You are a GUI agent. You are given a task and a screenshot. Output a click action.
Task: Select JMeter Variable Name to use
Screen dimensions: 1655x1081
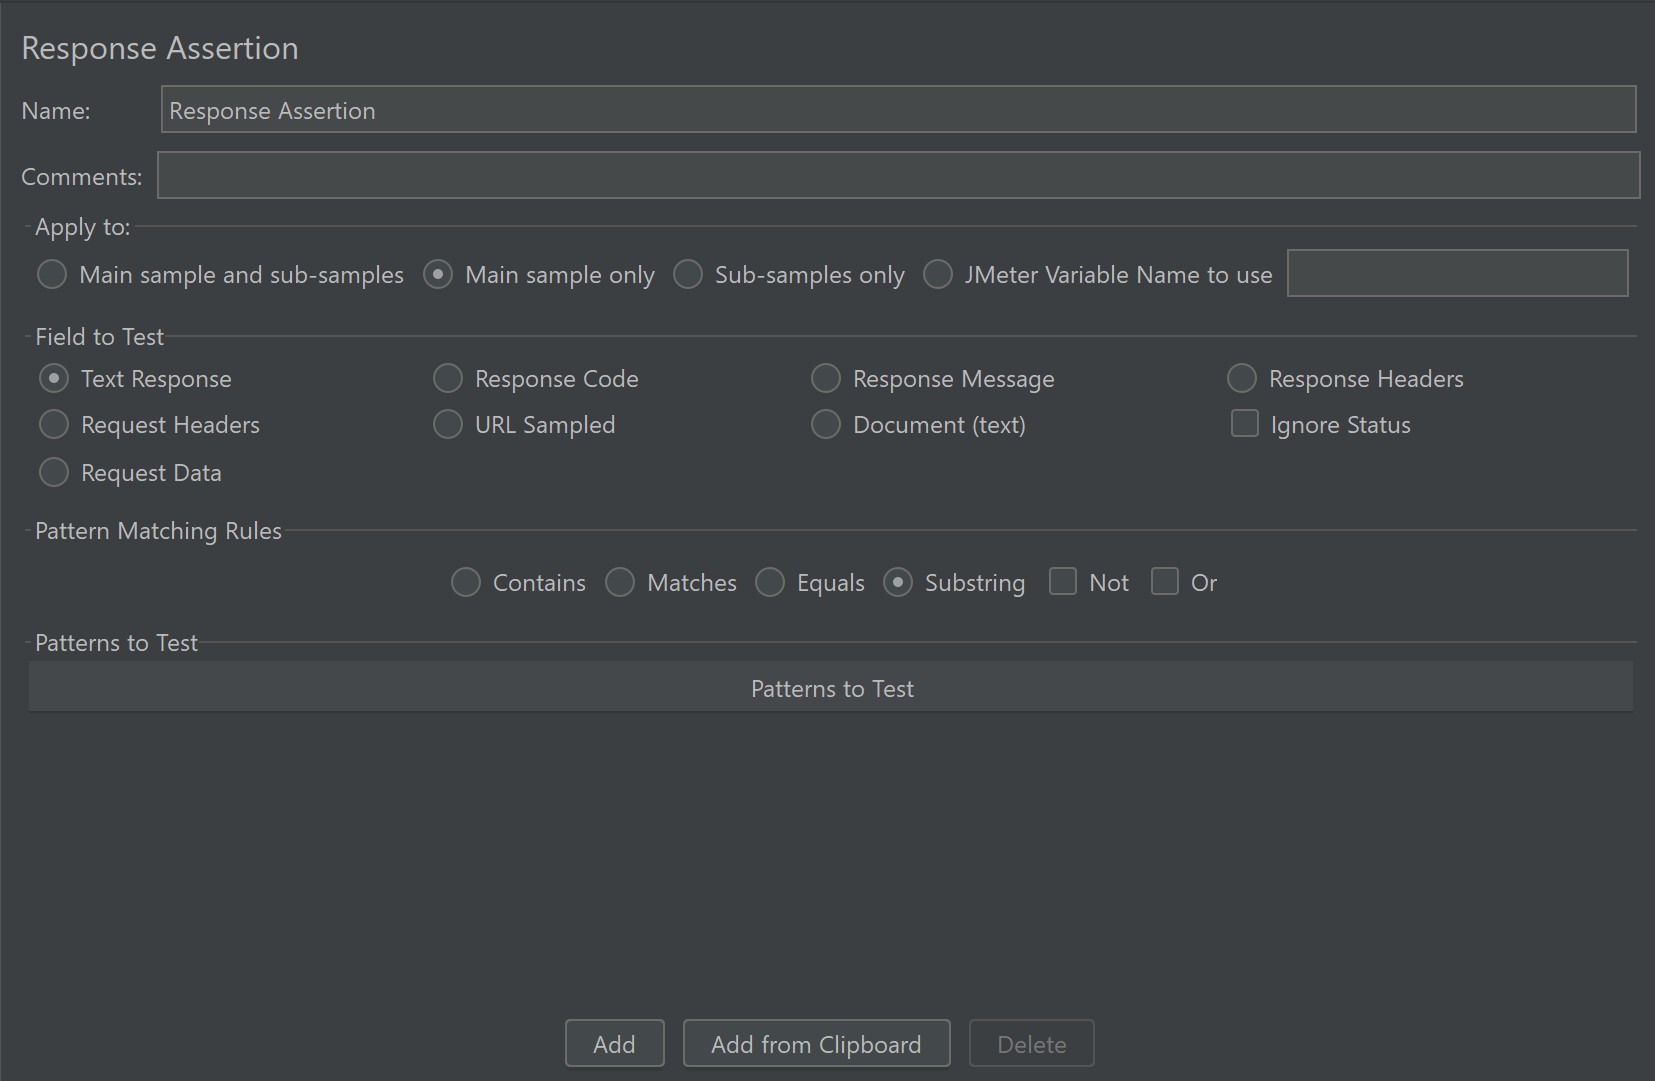point(938,274)
